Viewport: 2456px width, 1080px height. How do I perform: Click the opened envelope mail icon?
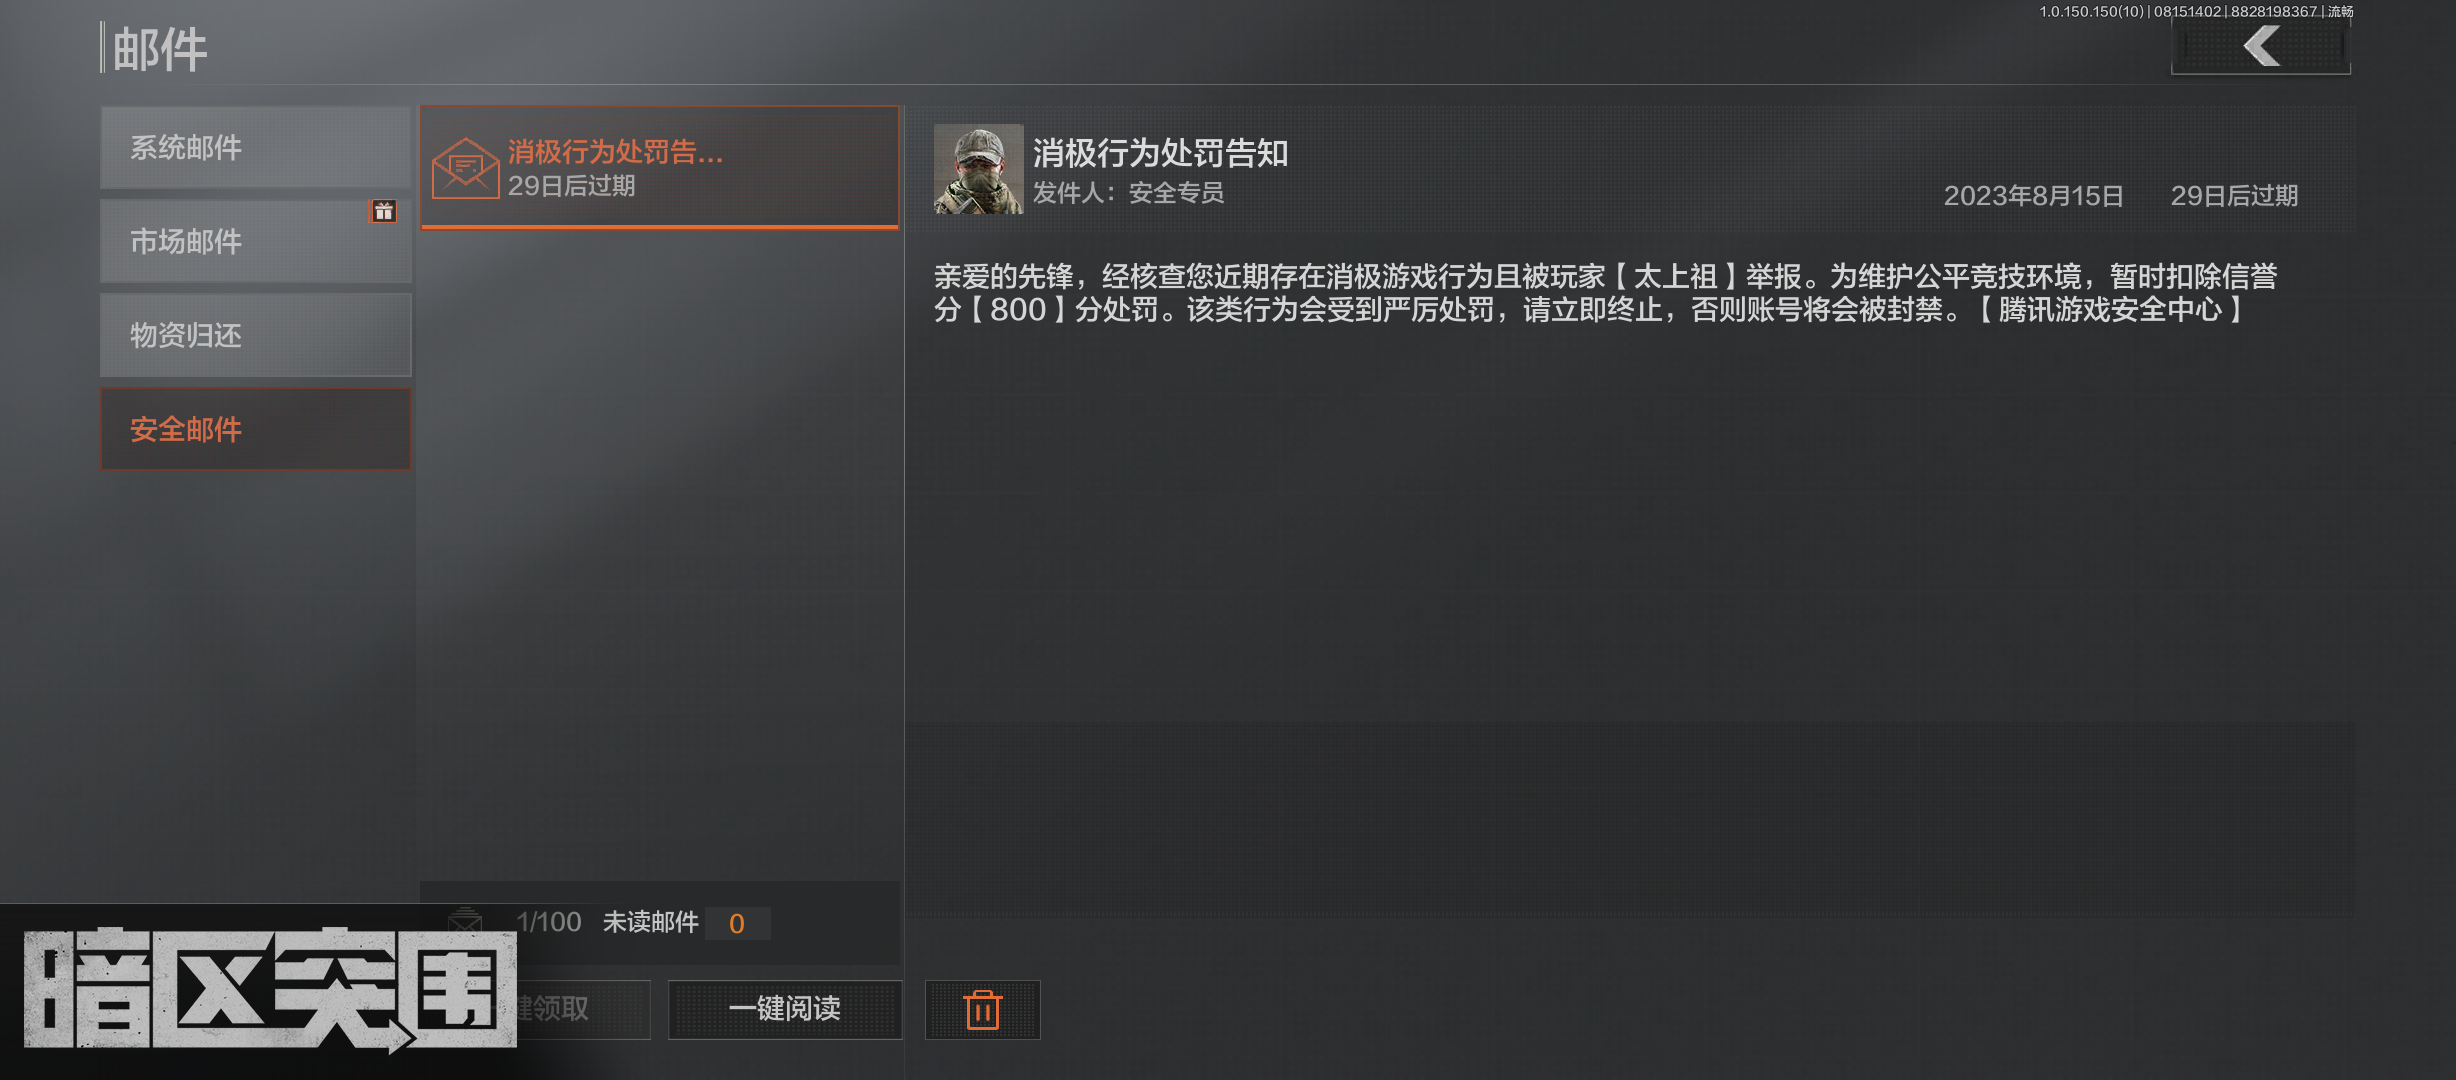click(x=465, y=168)
